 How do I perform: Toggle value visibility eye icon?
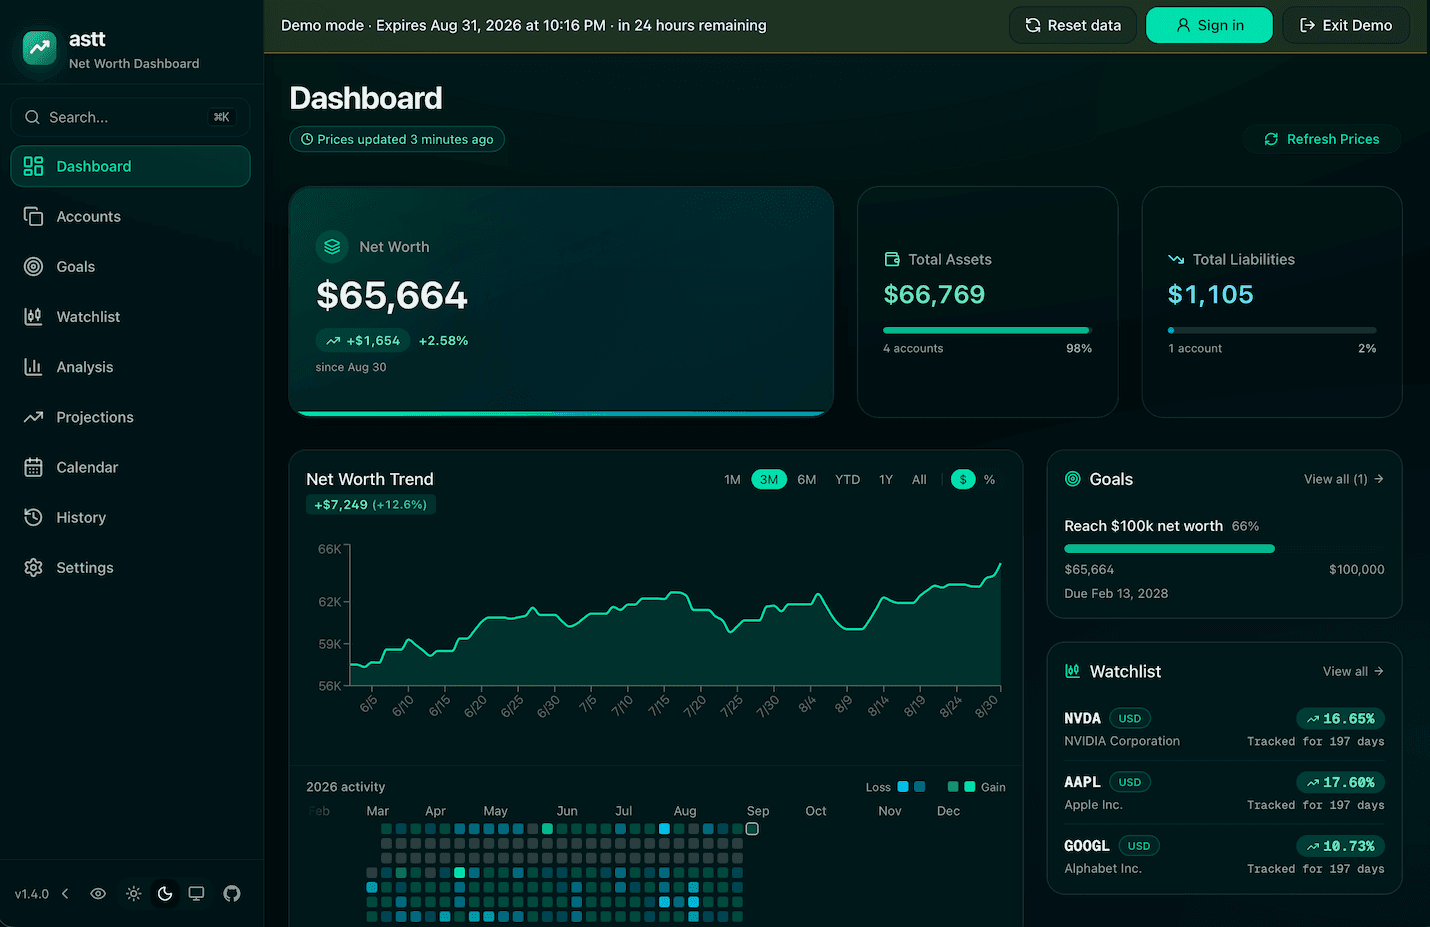[x=98, y=894]
